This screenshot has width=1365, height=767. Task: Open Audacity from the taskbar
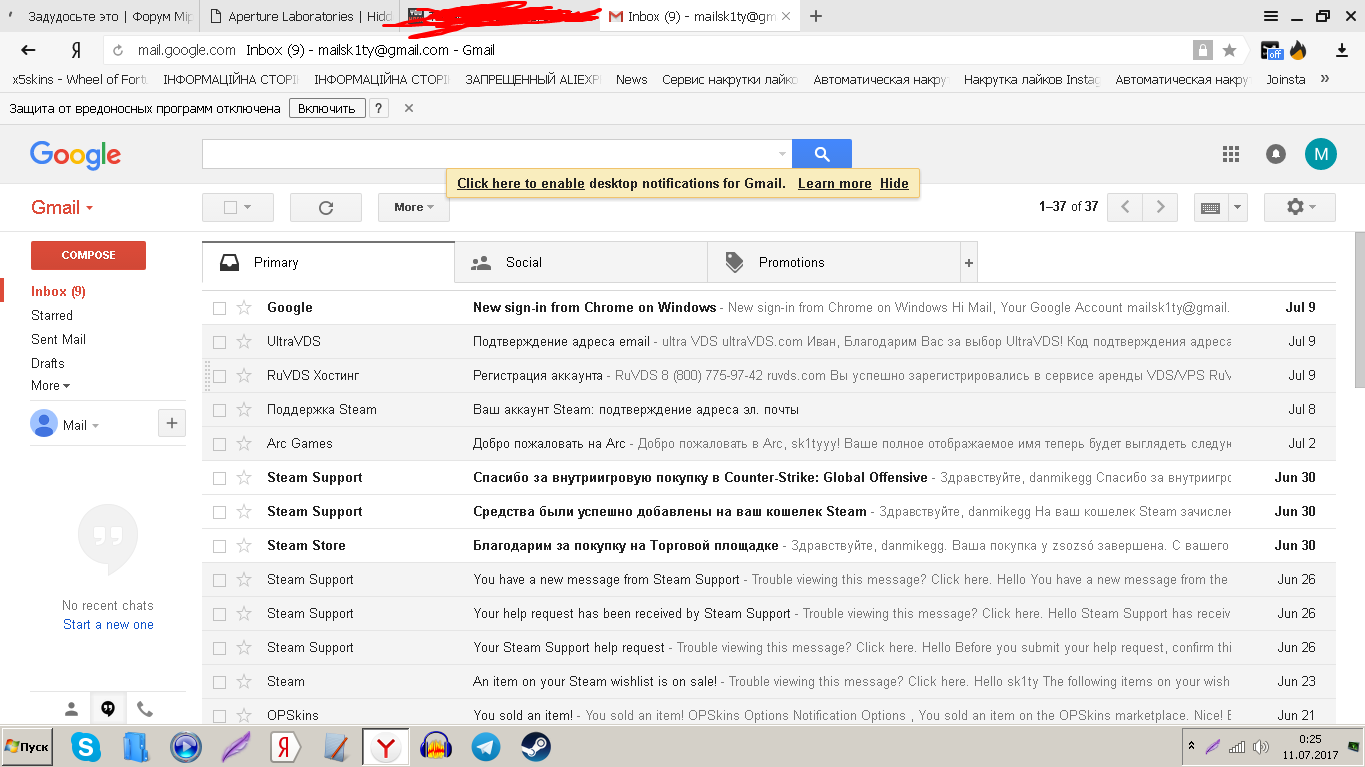click(436, 747)
